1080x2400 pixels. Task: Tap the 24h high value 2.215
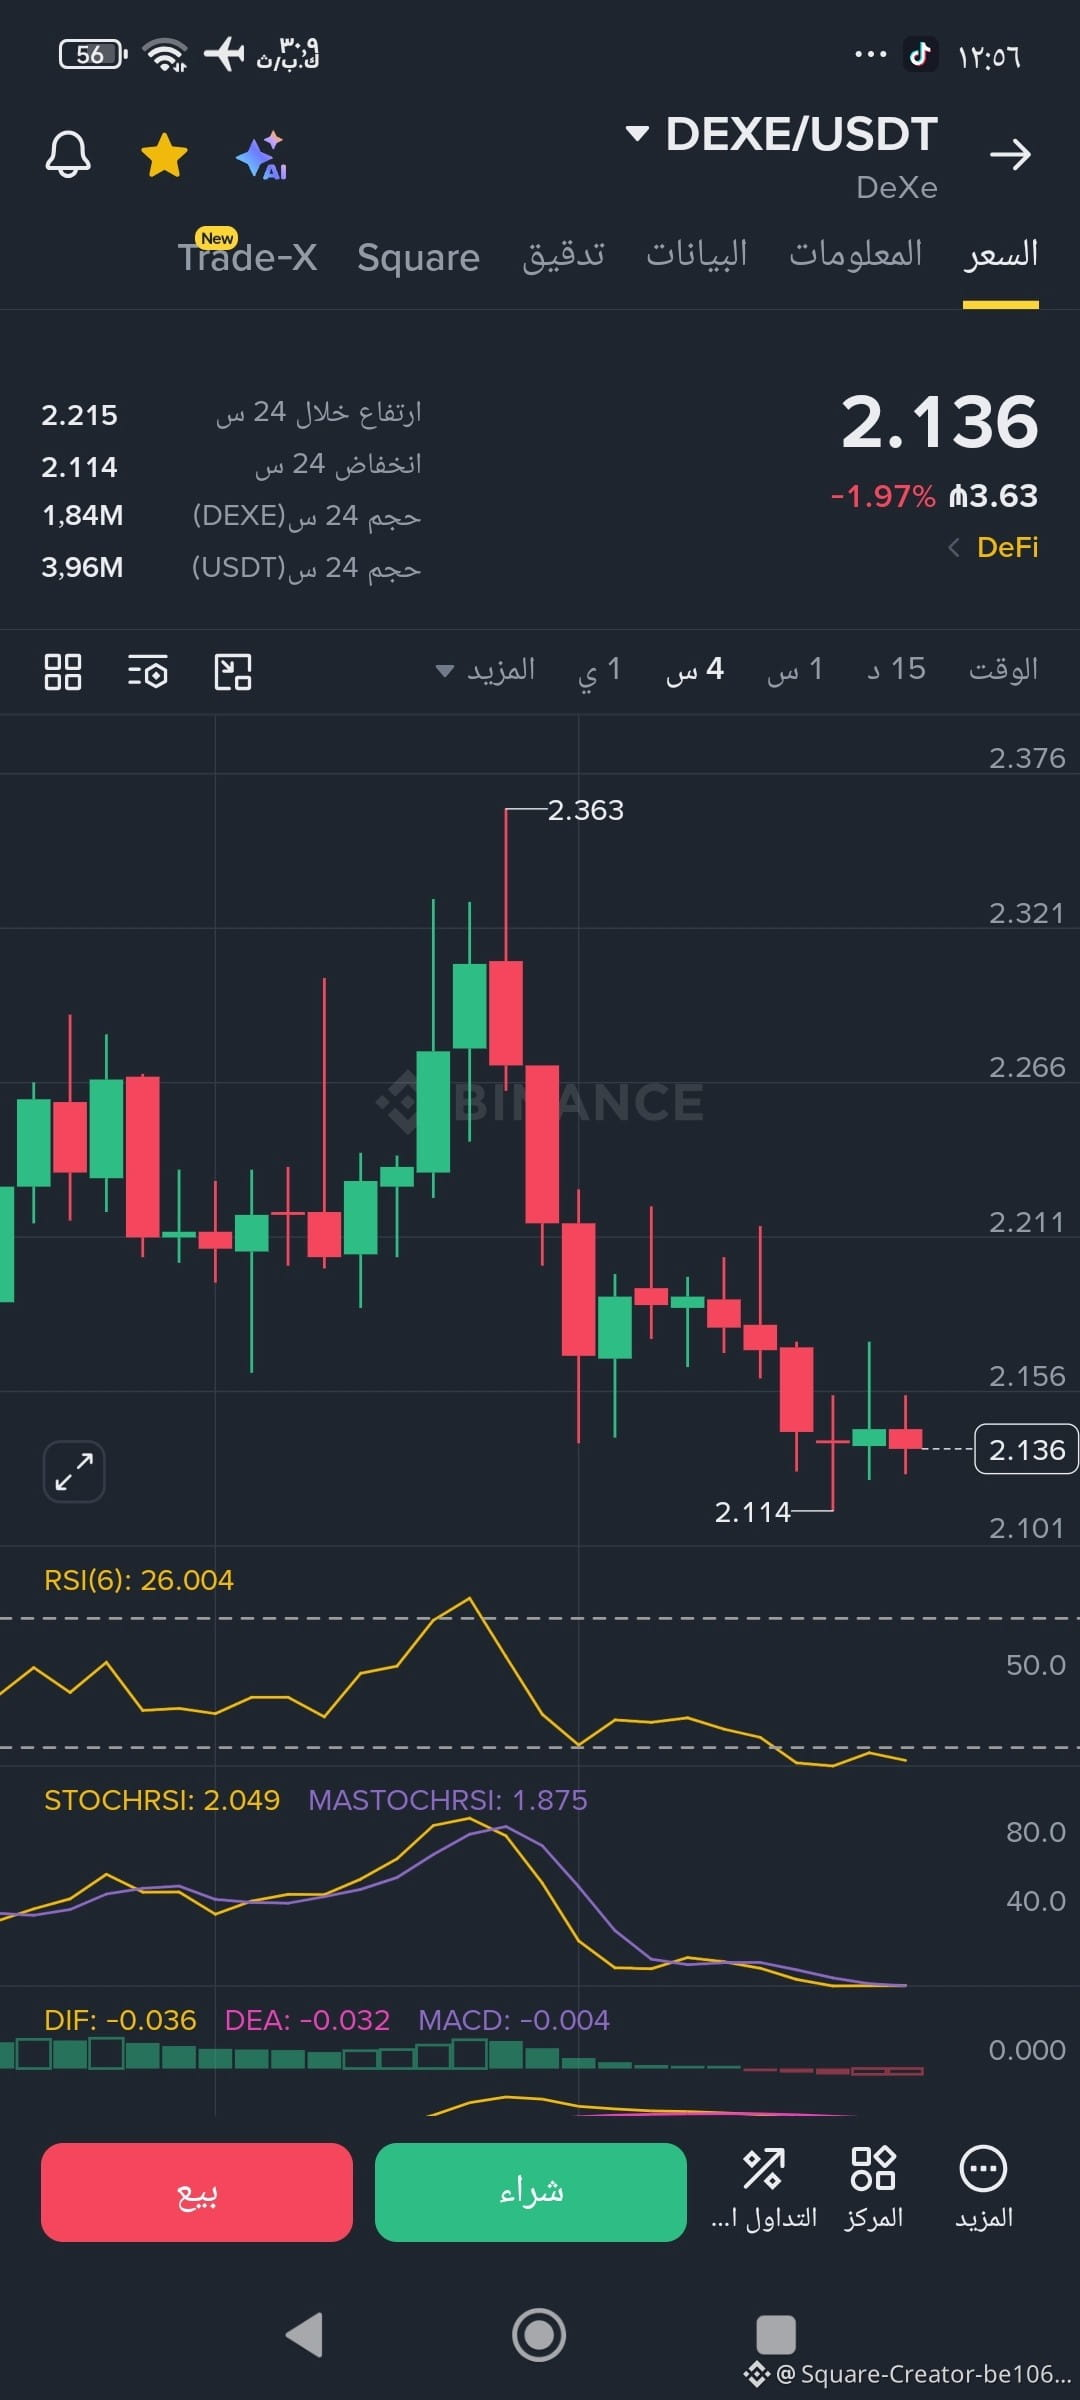coord(79,415)
